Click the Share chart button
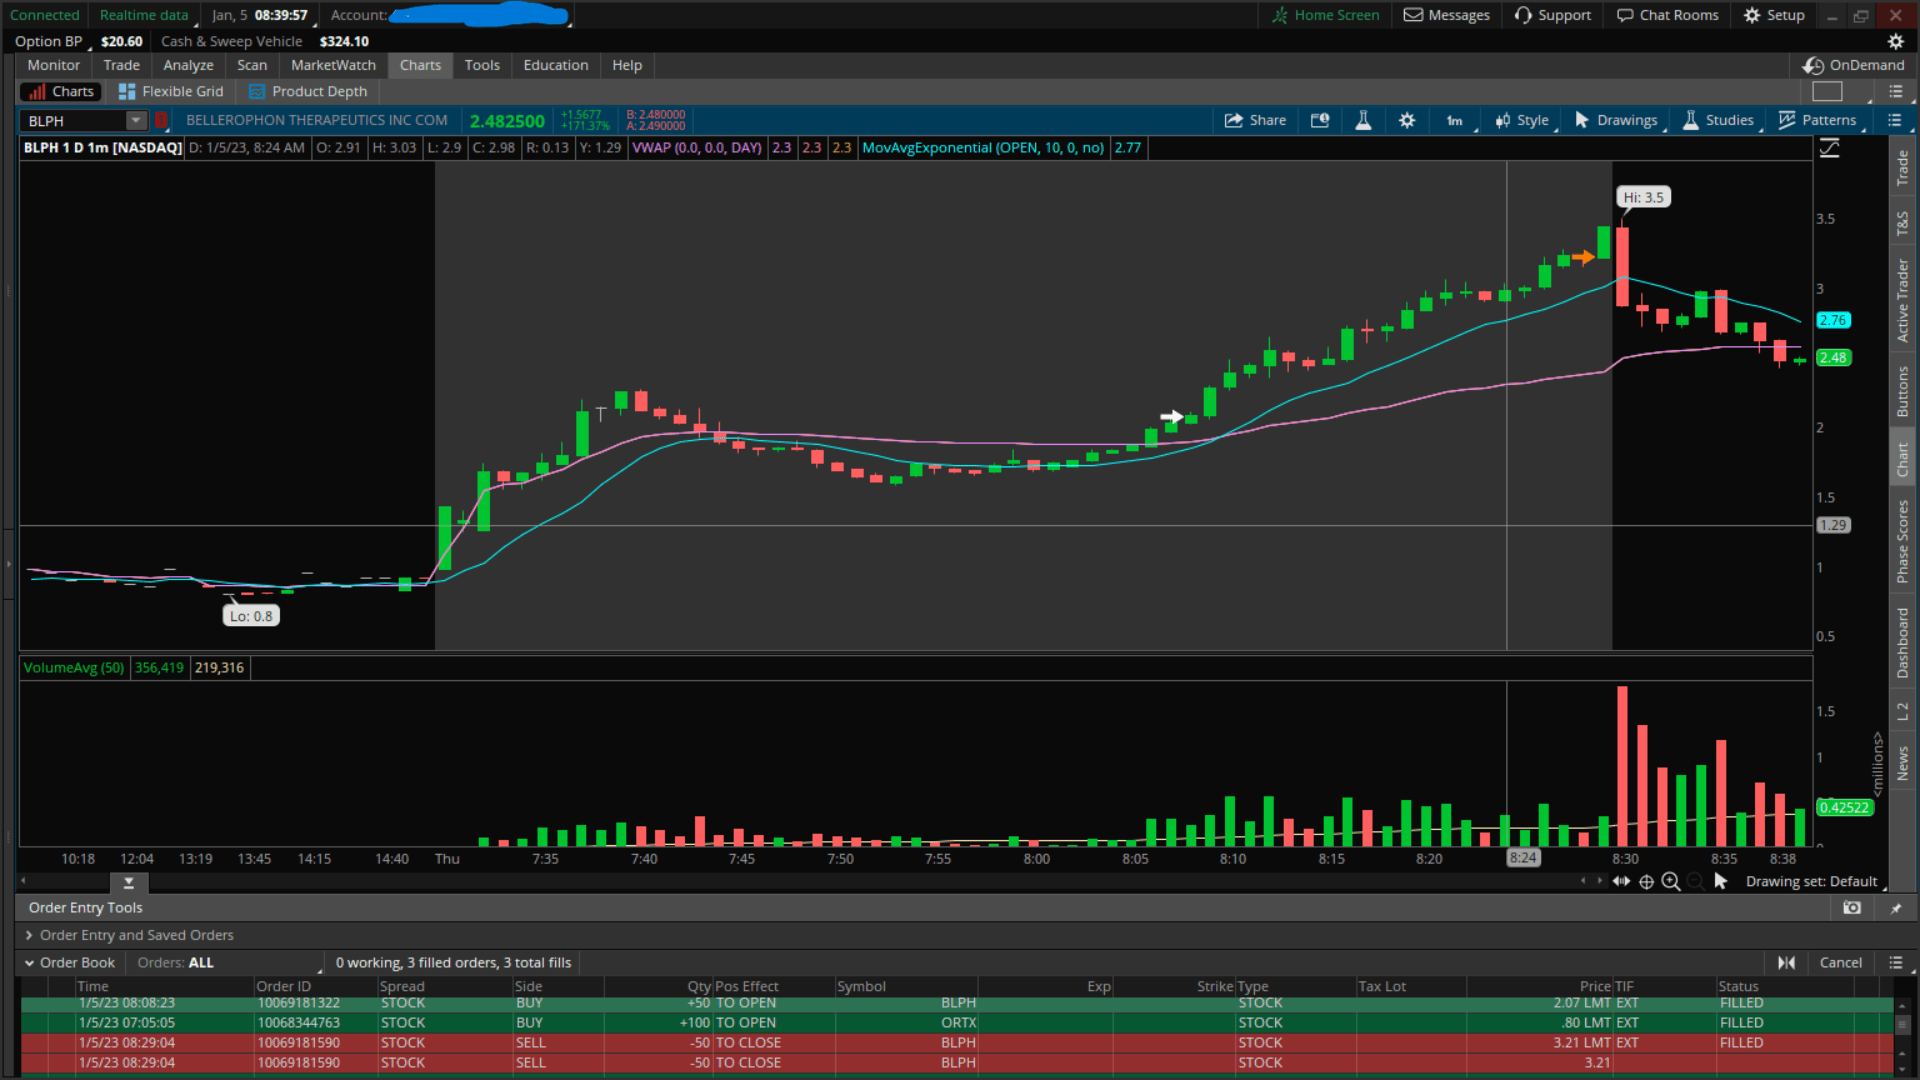This screenshot has height=1080, width=1920. pyautogui.click(x=1256, y=120)
